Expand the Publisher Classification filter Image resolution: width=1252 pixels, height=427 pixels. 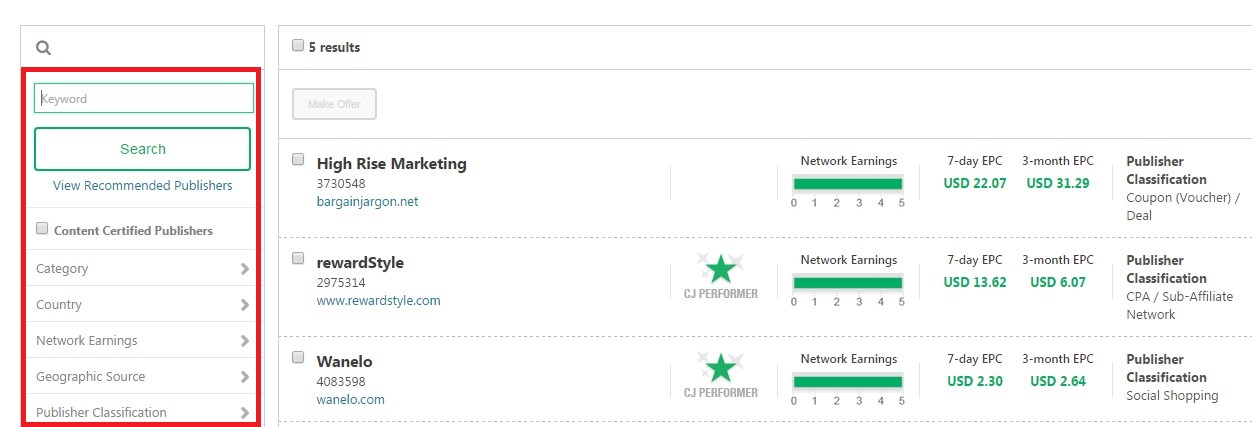(142, 411)
